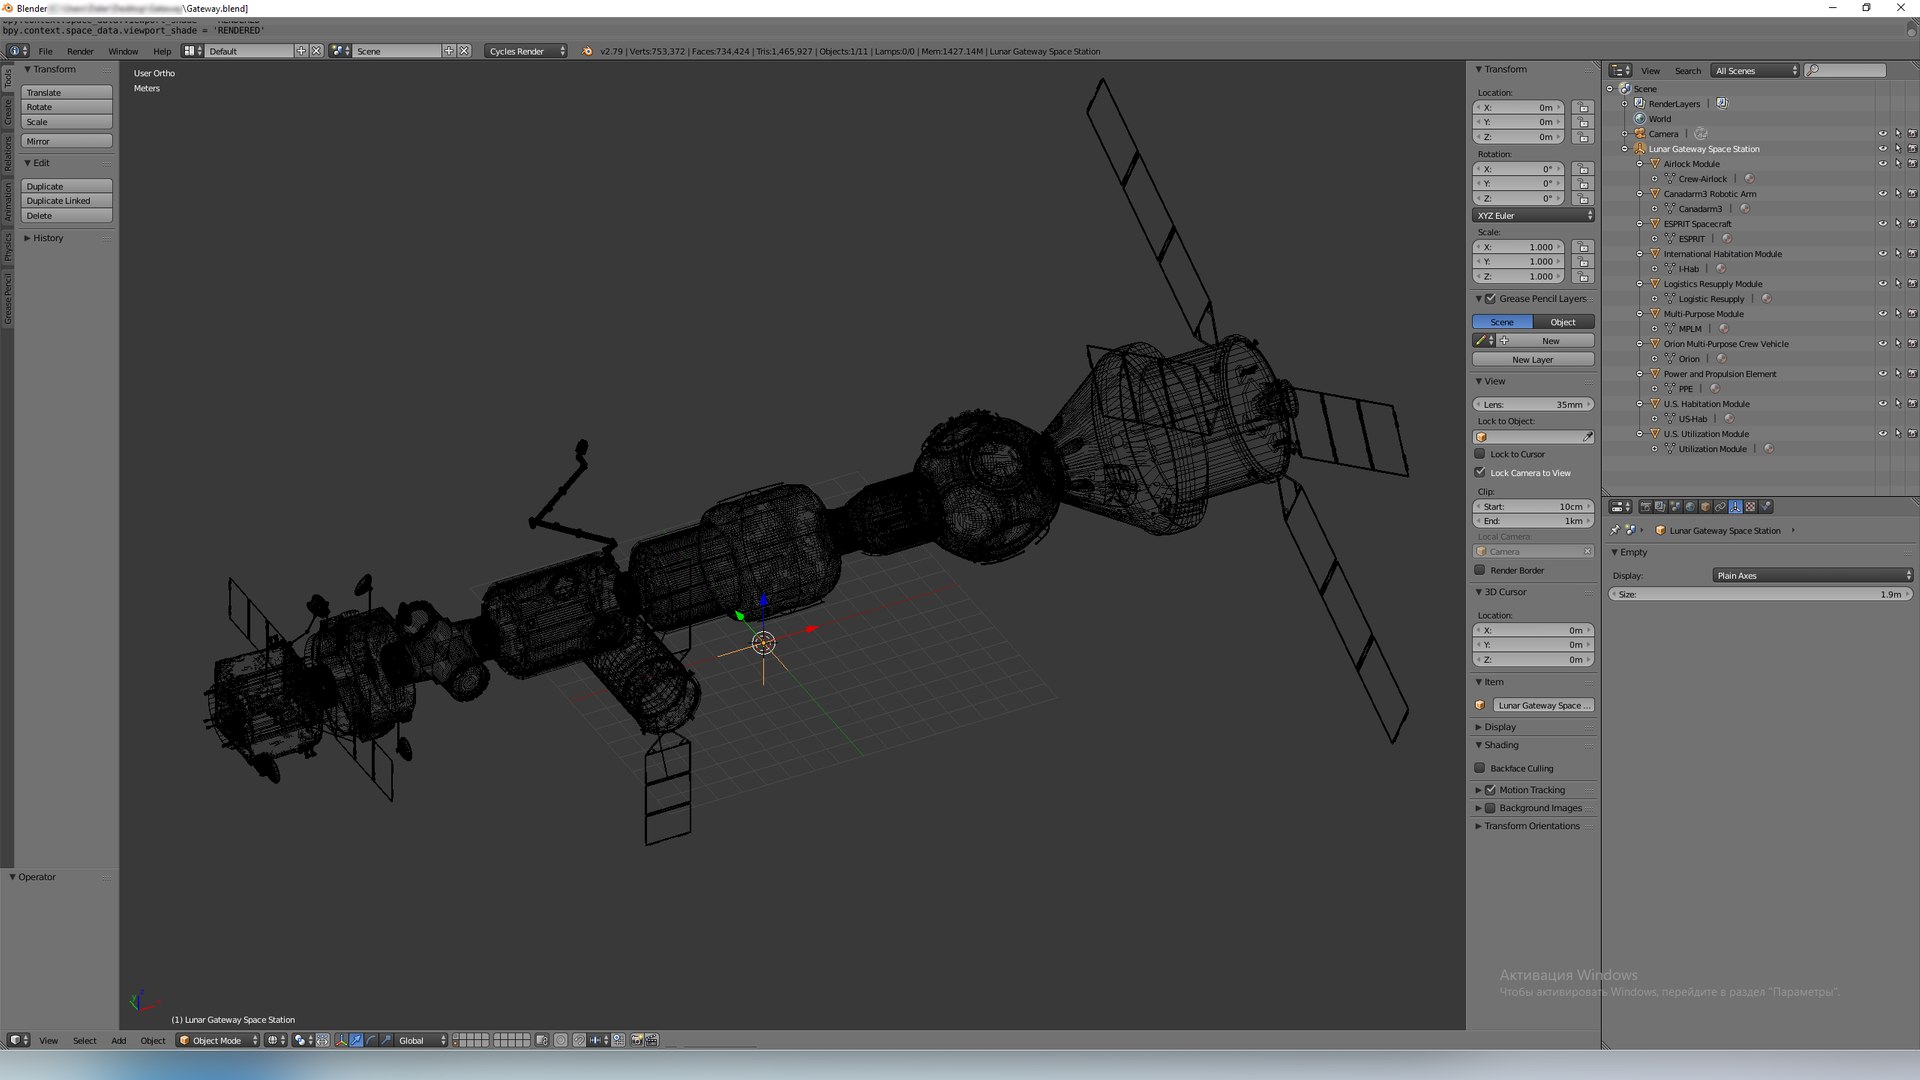1920x1080 pixels.
Task: Click the Lens 35mm value slider
Action: point(1533,404)
